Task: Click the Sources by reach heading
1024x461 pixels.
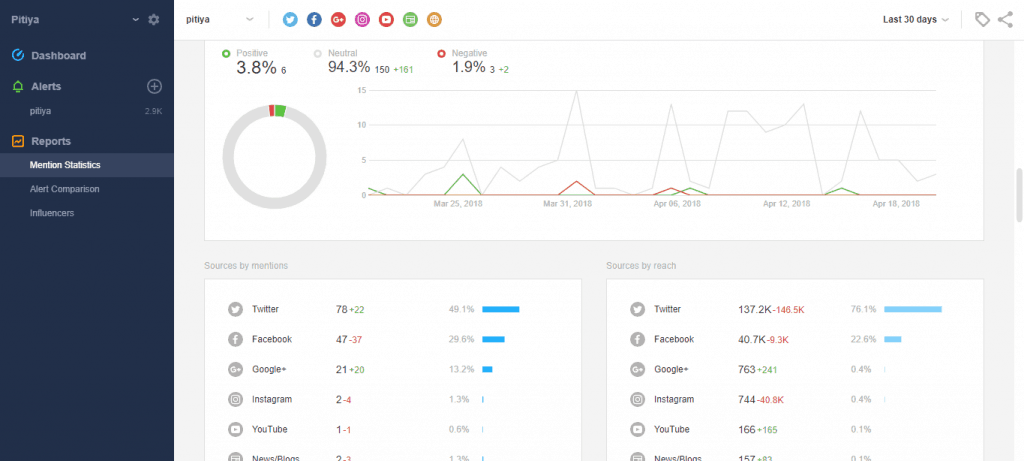Action: pos(641,266)
